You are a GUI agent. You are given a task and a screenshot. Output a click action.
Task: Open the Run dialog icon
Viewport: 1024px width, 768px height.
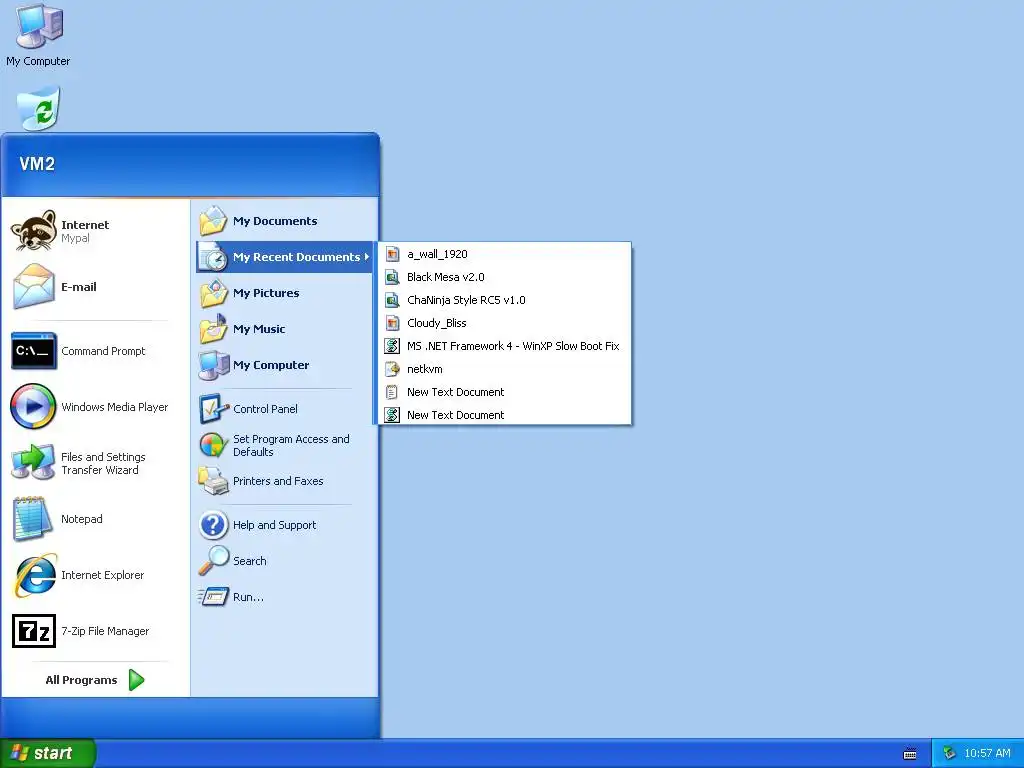pos(212,597)
